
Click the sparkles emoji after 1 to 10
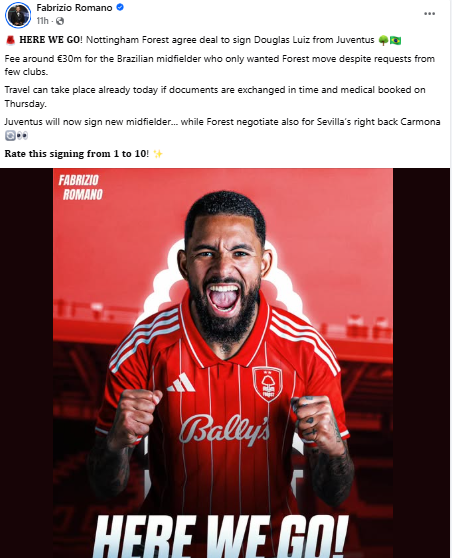[x=158, y=154]
